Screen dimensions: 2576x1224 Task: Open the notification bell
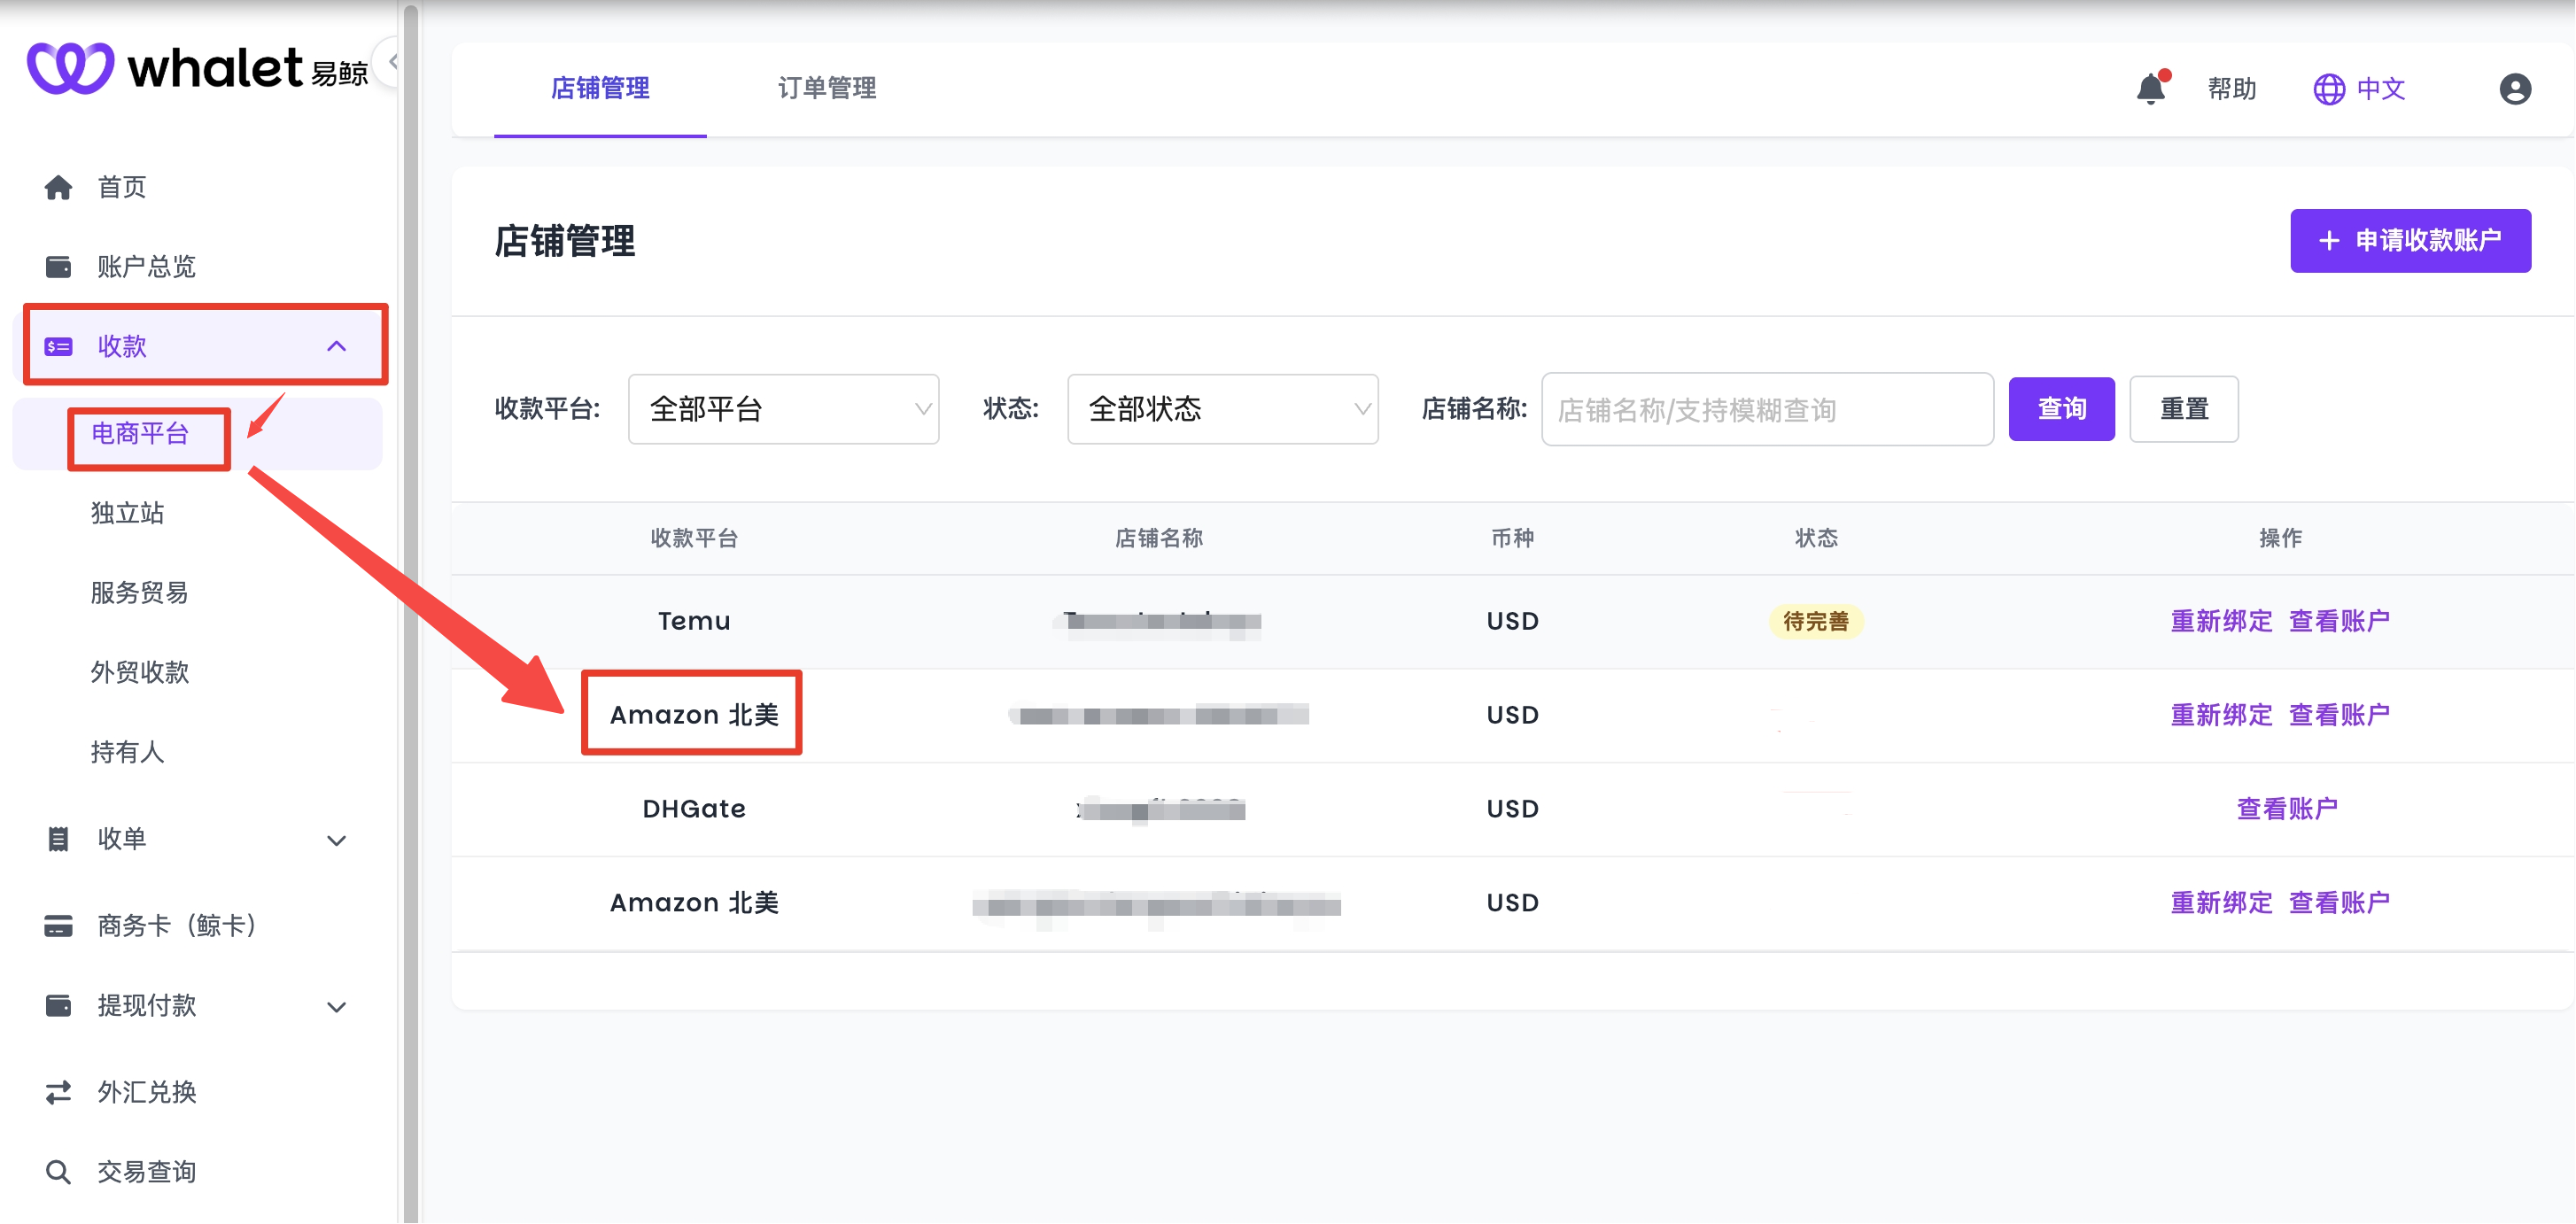pyautogui.click(x=2151, y=89)
